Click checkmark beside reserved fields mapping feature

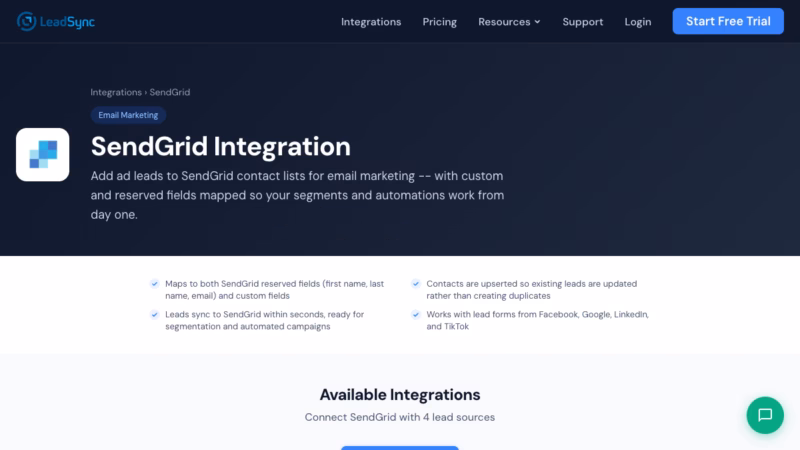point(155,284)
